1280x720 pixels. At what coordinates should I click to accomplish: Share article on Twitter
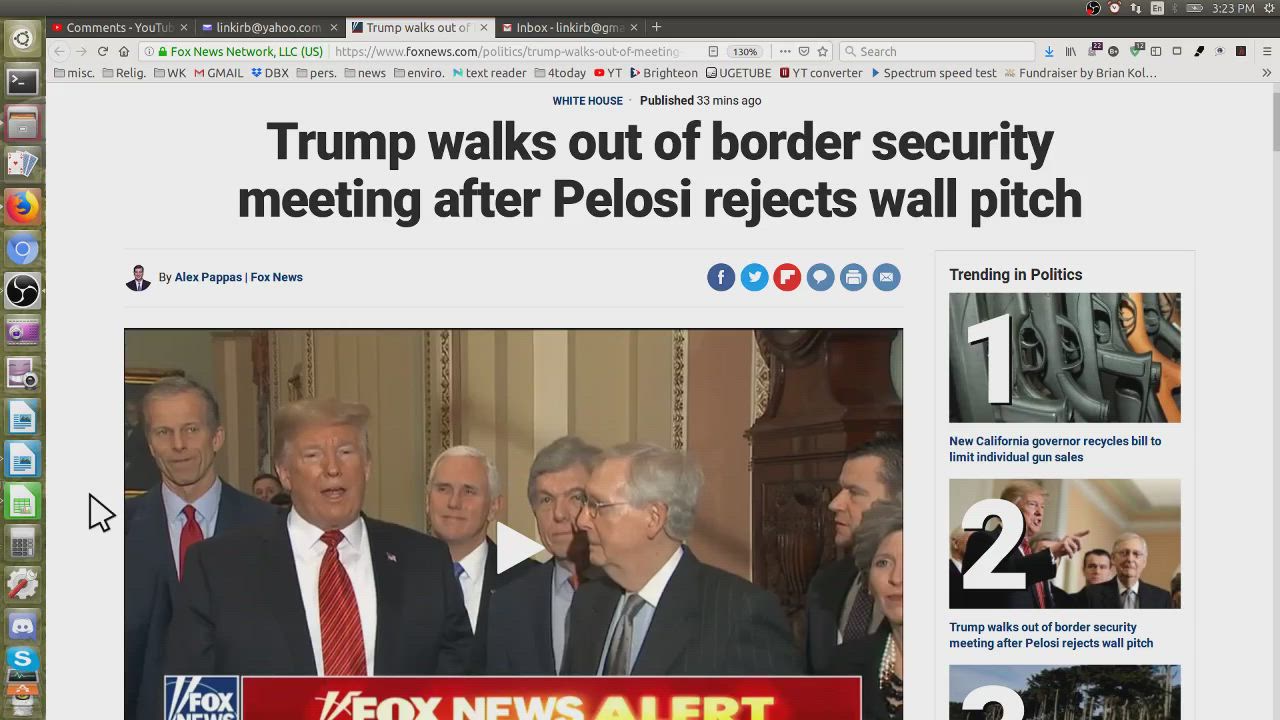click(754, 277)
